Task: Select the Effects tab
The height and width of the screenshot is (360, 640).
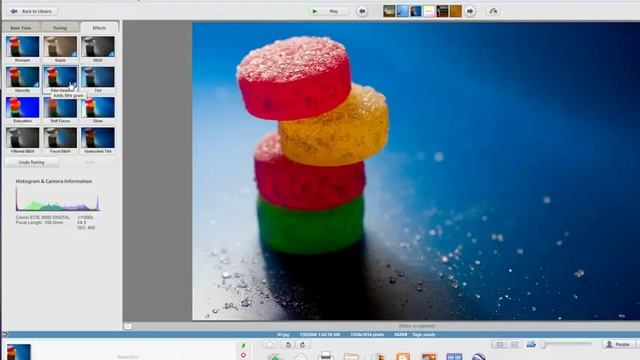Action: click(99, 28)
